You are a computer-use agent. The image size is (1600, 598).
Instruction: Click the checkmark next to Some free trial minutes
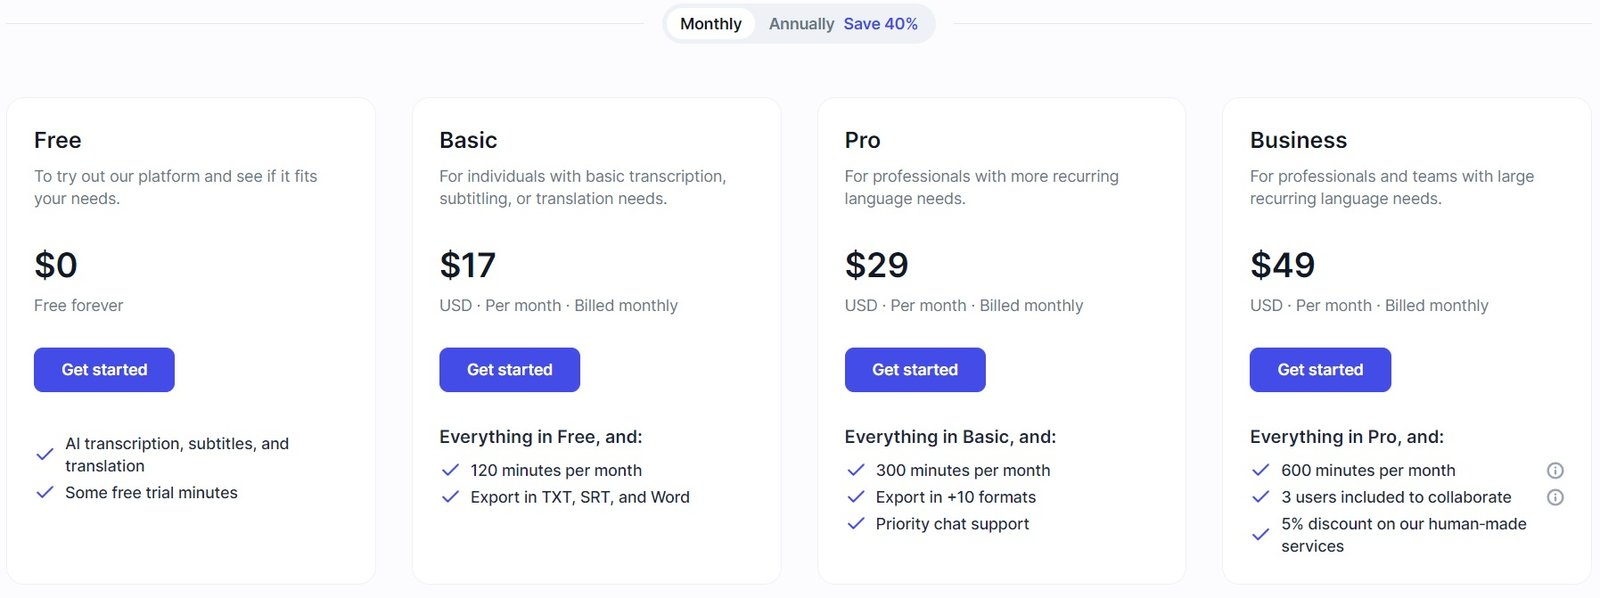click(45, 492)
